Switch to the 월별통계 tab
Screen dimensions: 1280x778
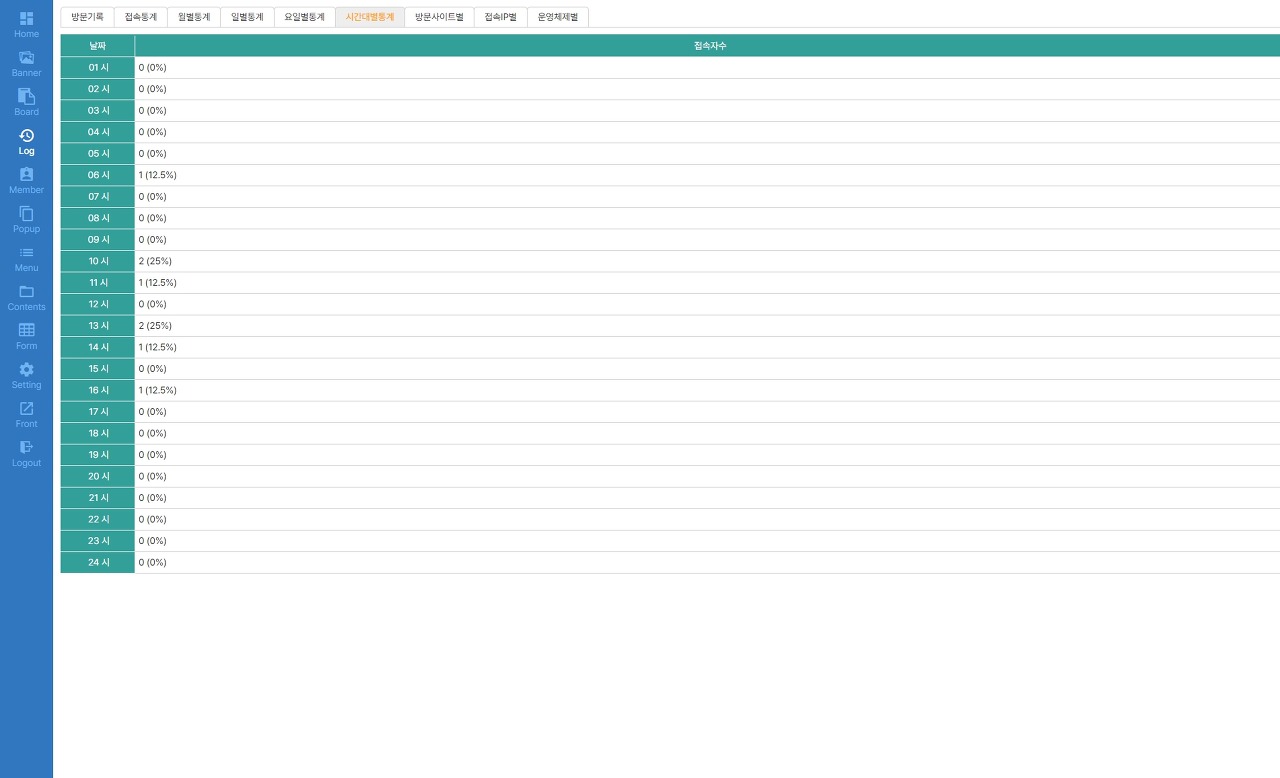(194, 17)
